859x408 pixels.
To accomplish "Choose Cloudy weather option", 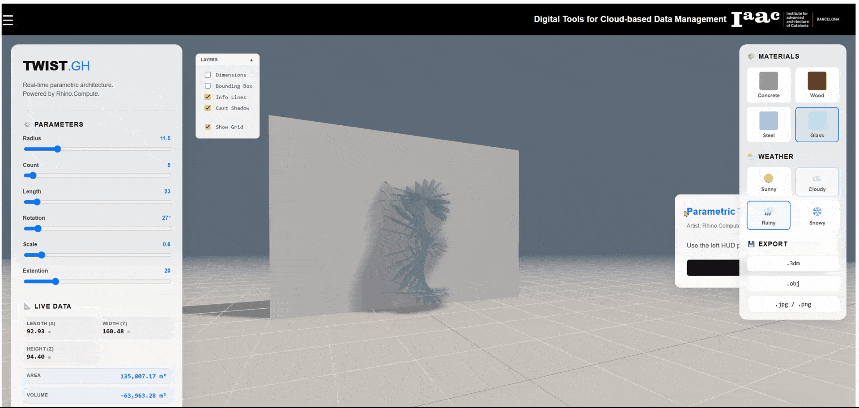I will point(817,179).
